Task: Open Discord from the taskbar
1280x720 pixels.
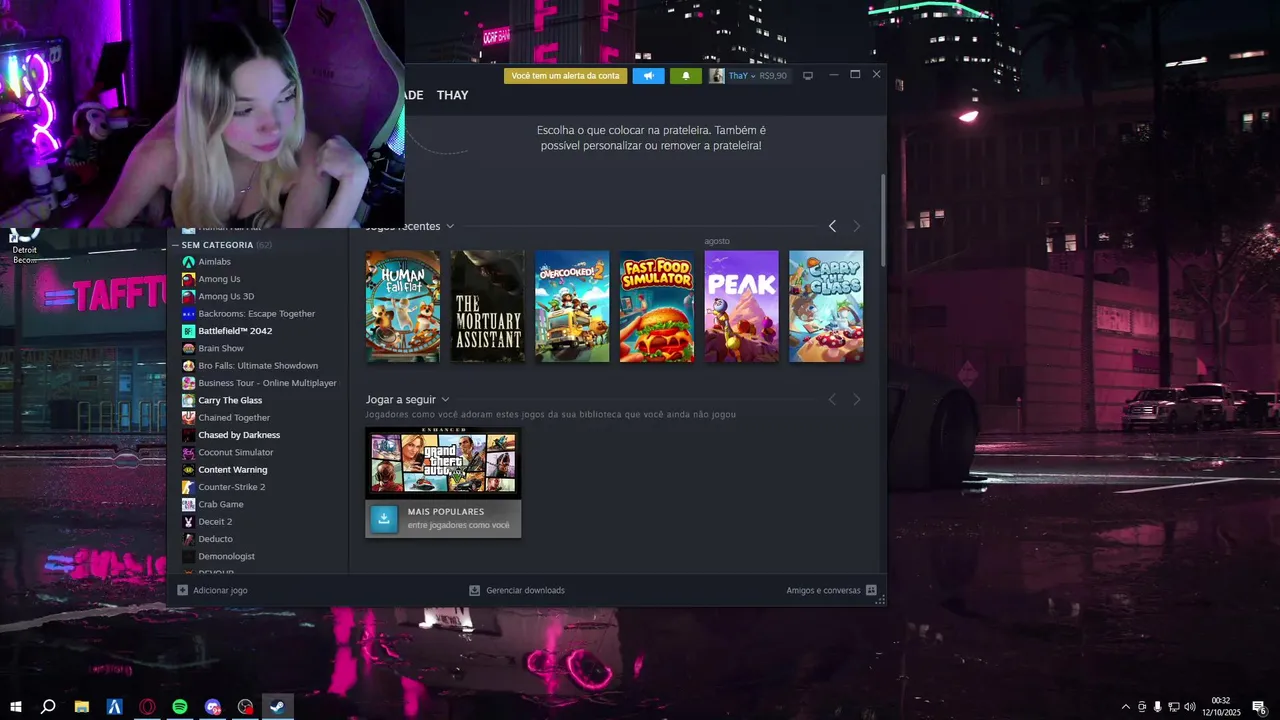Action: pyautogui.click(x=213, y=707)
